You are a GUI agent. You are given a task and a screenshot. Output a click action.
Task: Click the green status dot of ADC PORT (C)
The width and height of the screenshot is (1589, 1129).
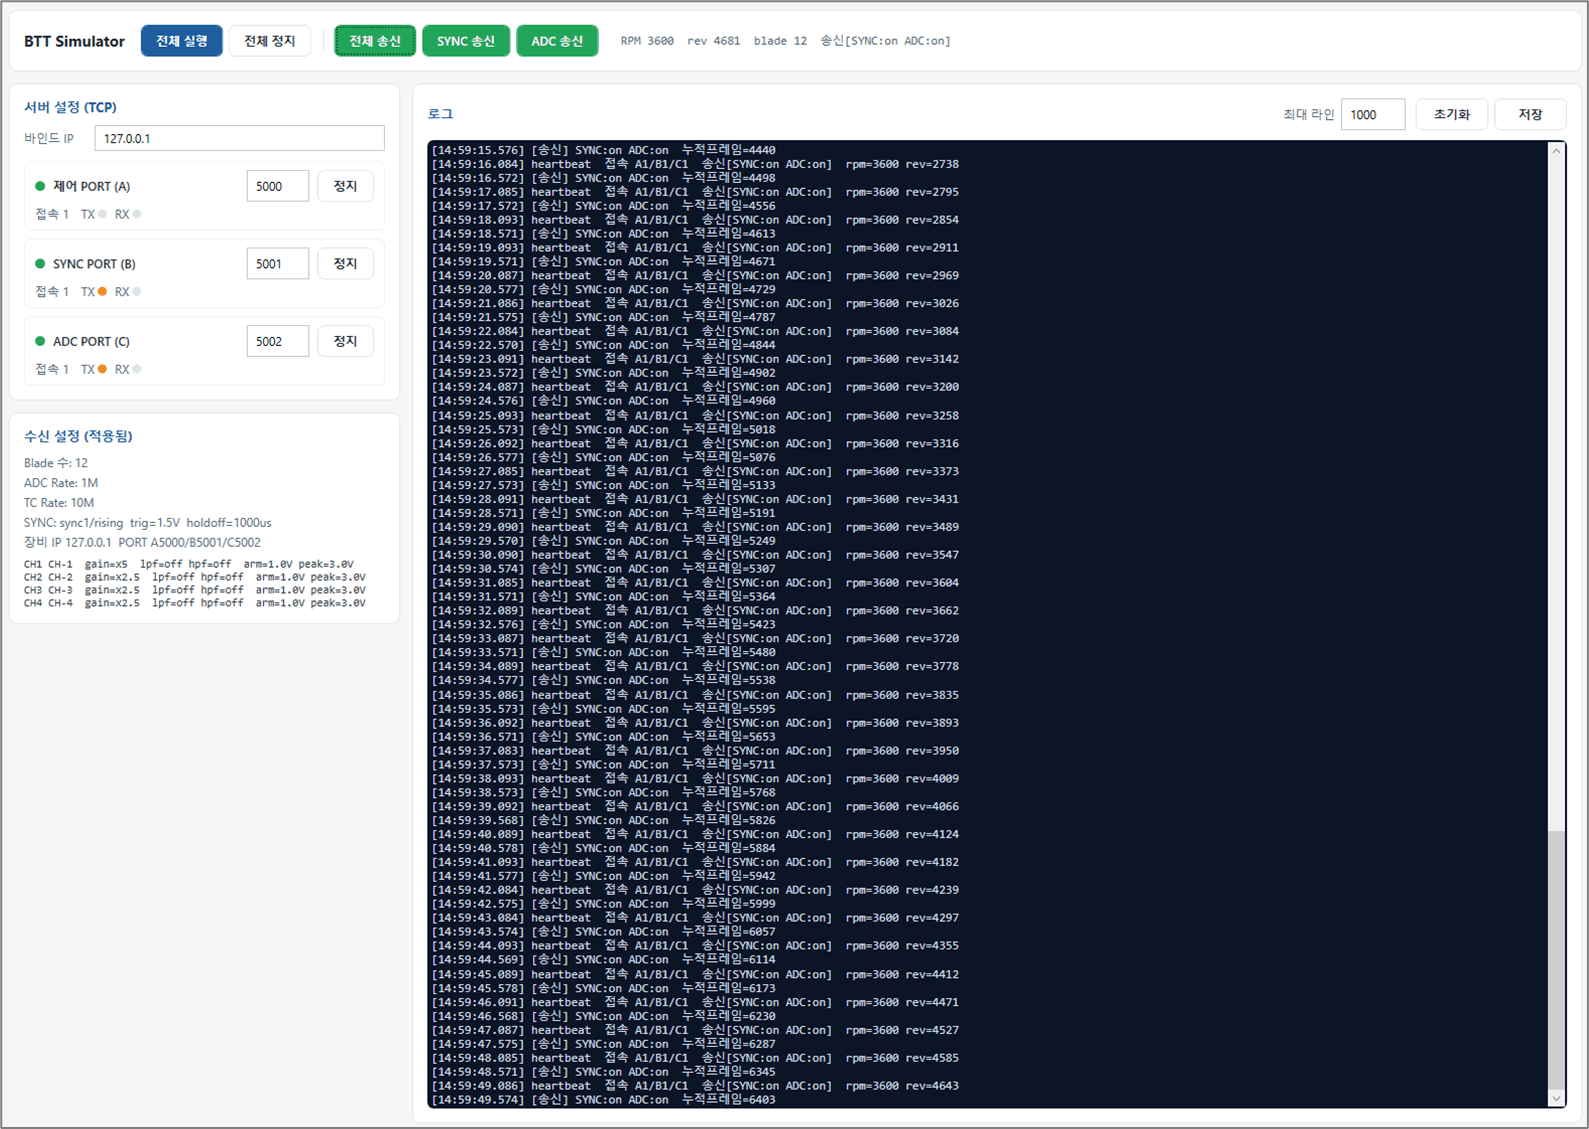pos(40,341)
